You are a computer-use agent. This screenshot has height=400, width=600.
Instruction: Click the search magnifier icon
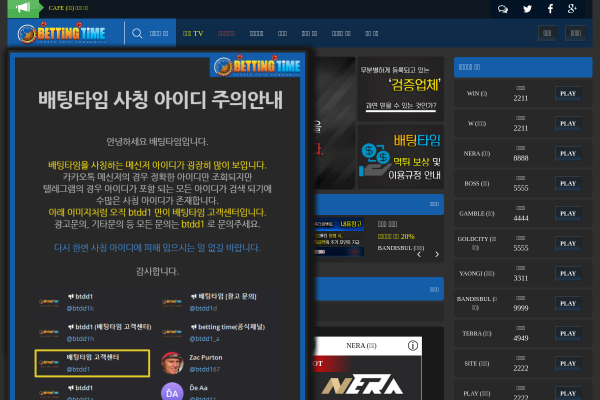tap(137, 33)
